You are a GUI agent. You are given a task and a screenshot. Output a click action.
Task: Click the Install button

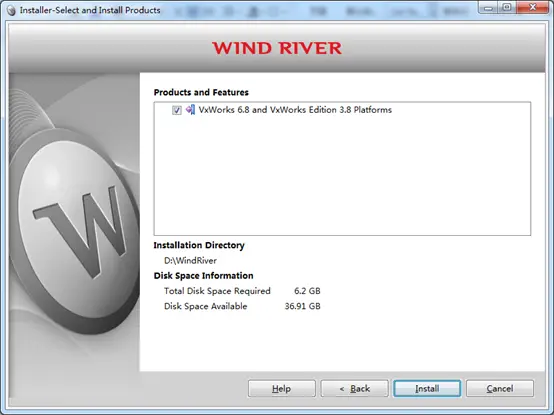(x=427, y=389)
